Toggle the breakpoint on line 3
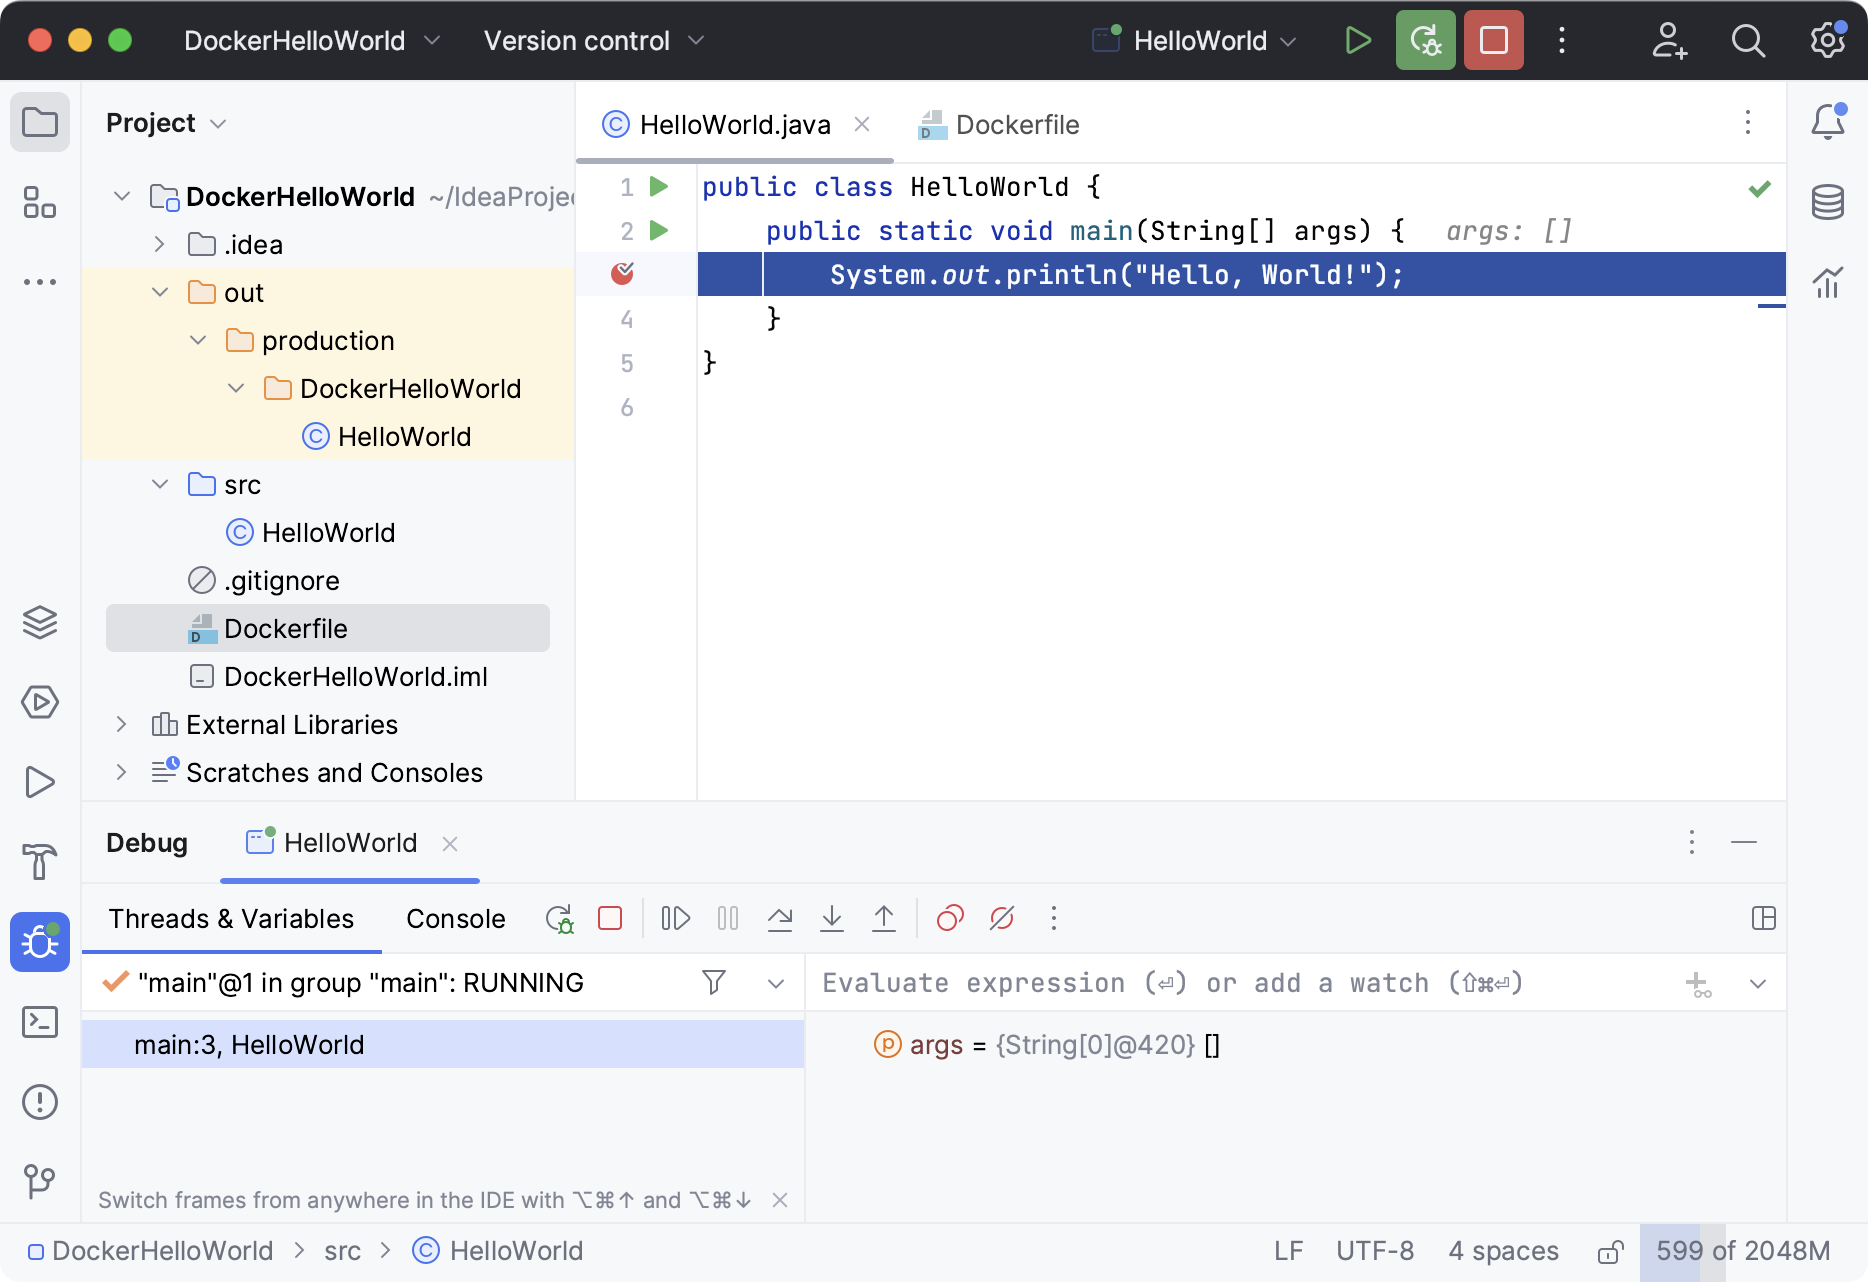This screenshot has height=1282, width=1868. pyautogui.click(x=624, y=273)
